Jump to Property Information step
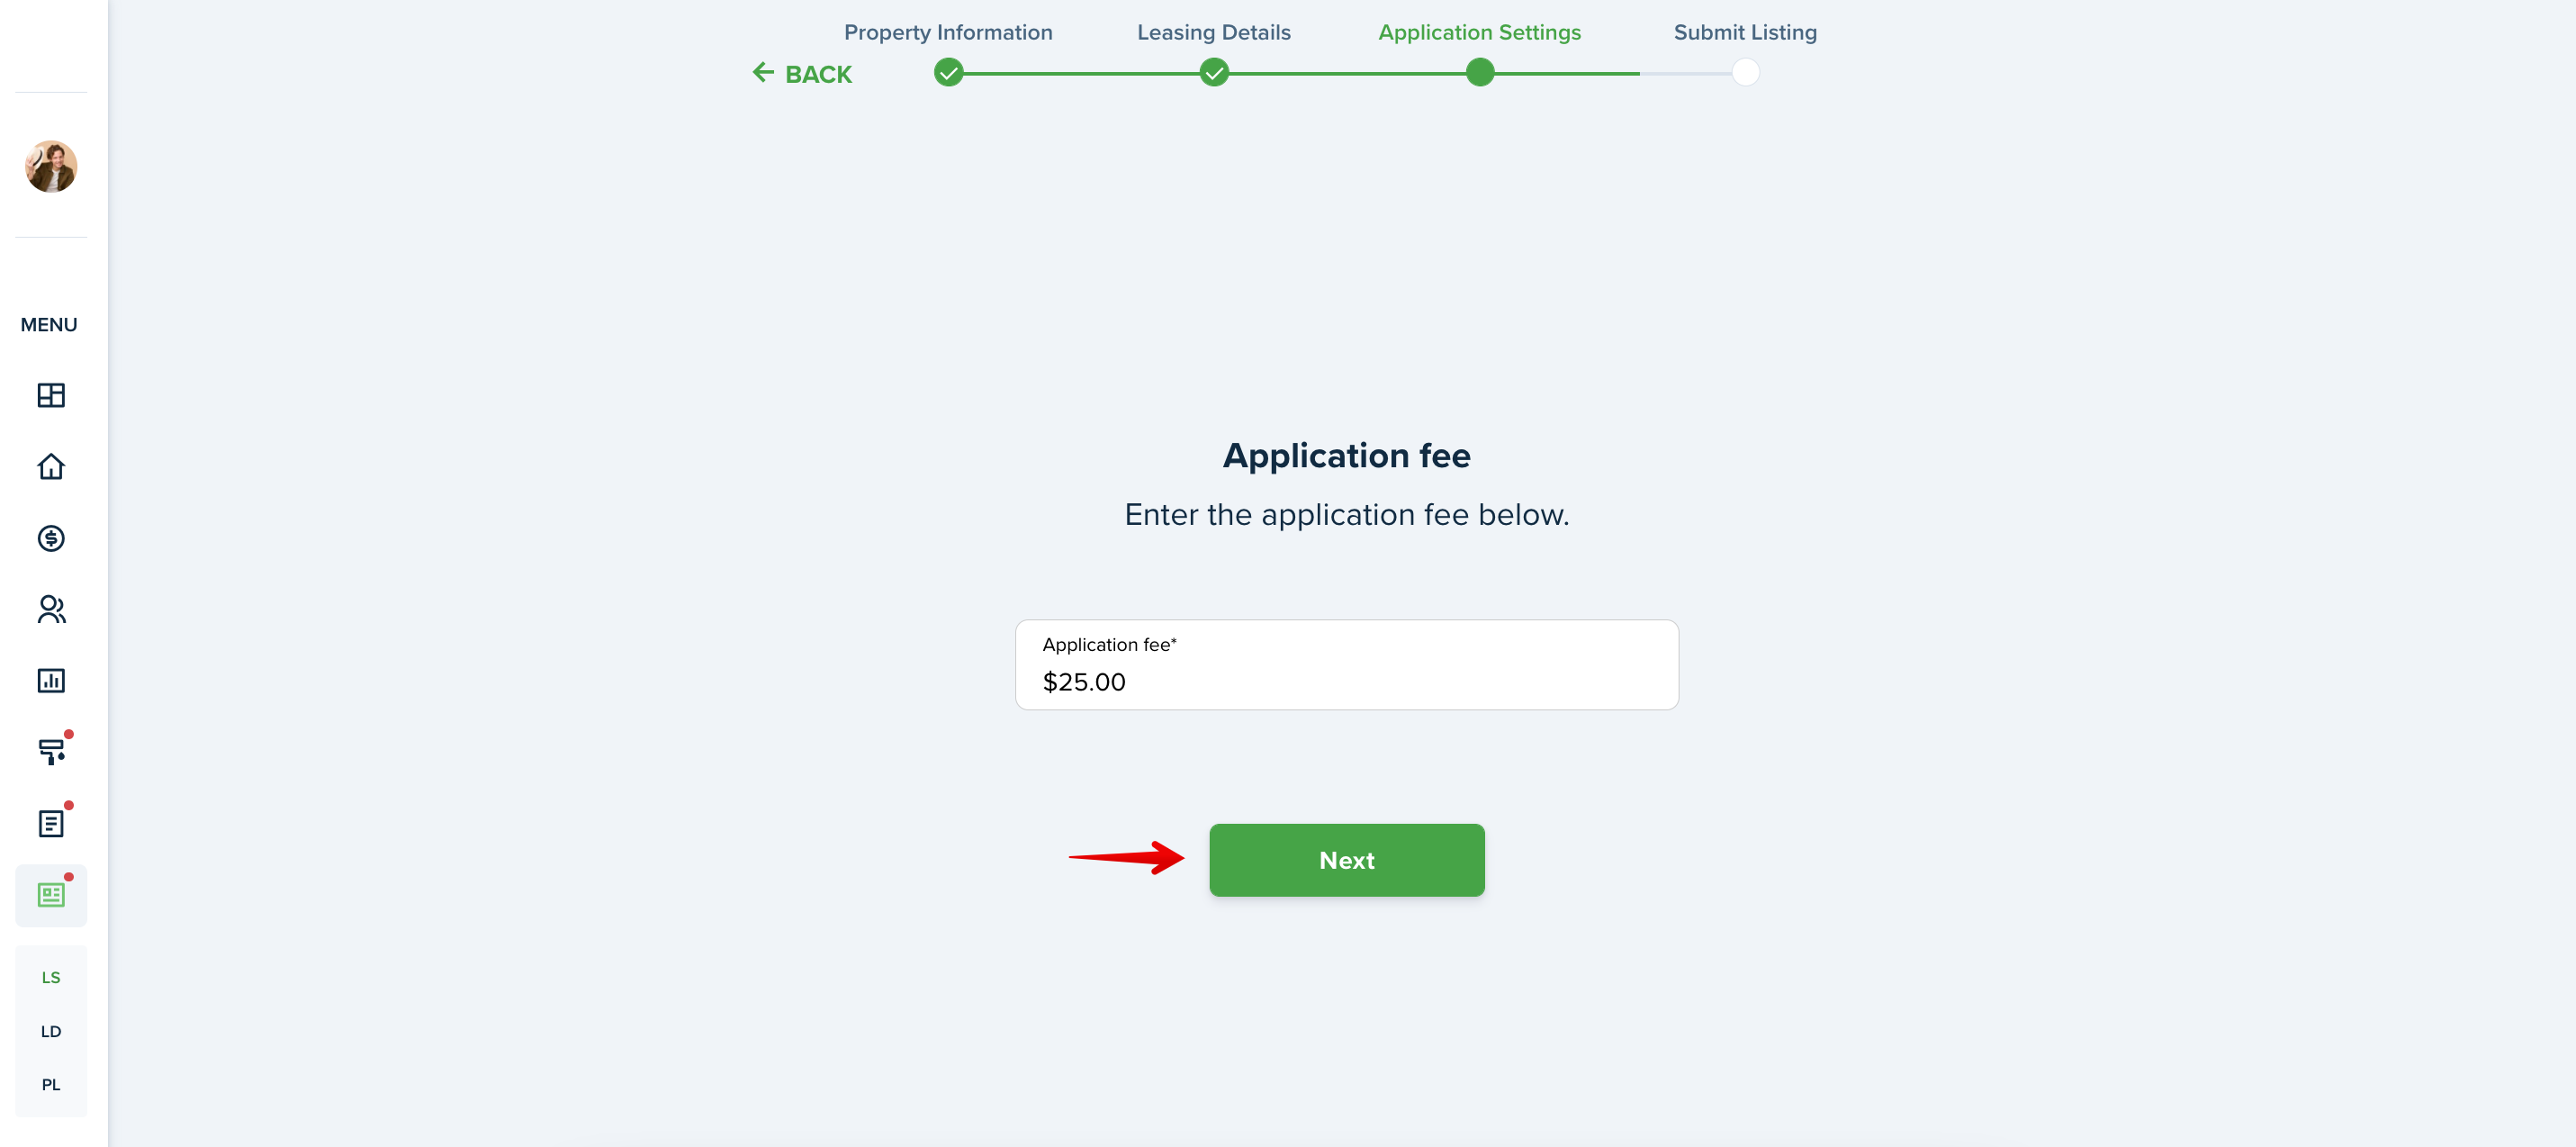Screen dimensions: 2576x1147 pos(948,32)
